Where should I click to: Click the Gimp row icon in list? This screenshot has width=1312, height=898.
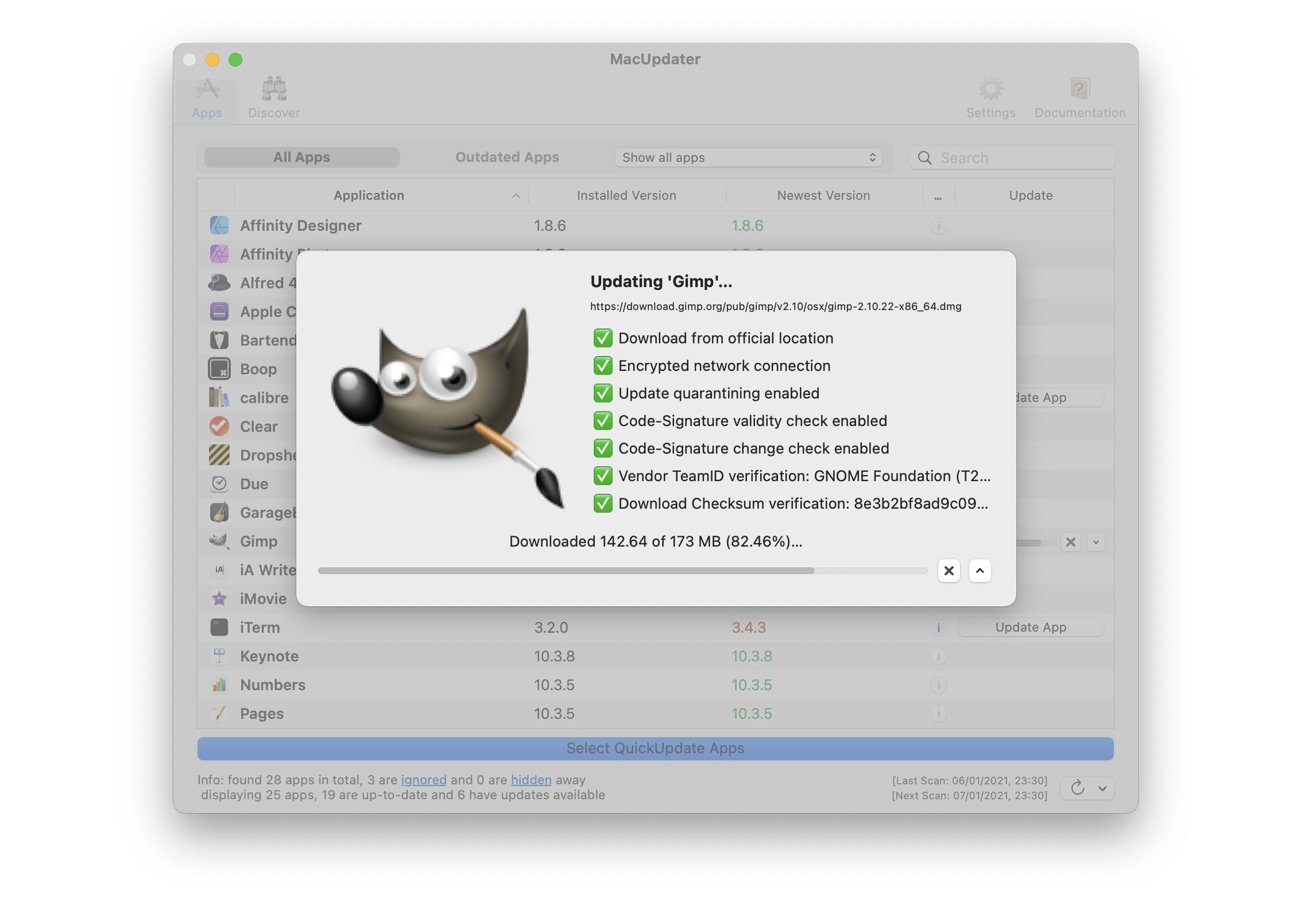[x=219, y=541]
